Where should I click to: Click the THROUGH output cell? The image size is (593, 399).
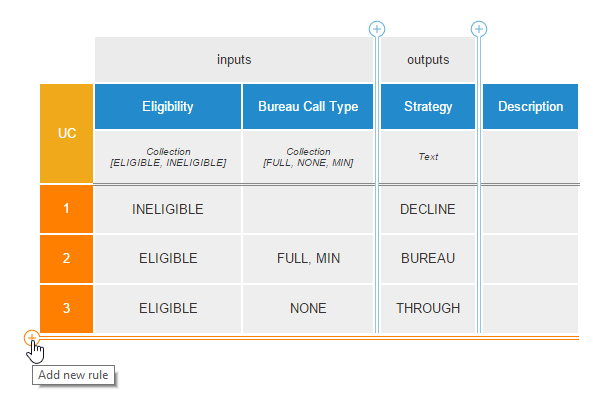tap(428, 309)
